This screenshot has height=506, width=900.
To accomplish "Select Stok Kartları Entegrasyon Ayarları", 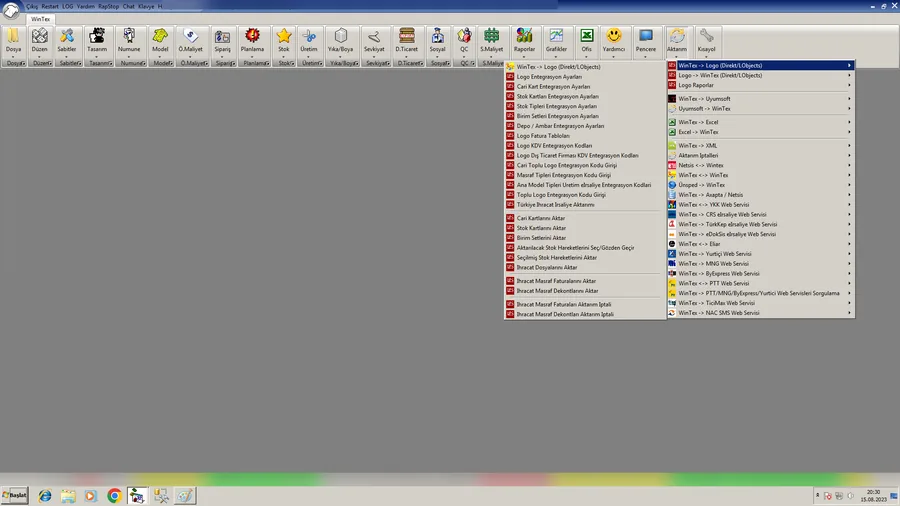I will pos(585,96).
